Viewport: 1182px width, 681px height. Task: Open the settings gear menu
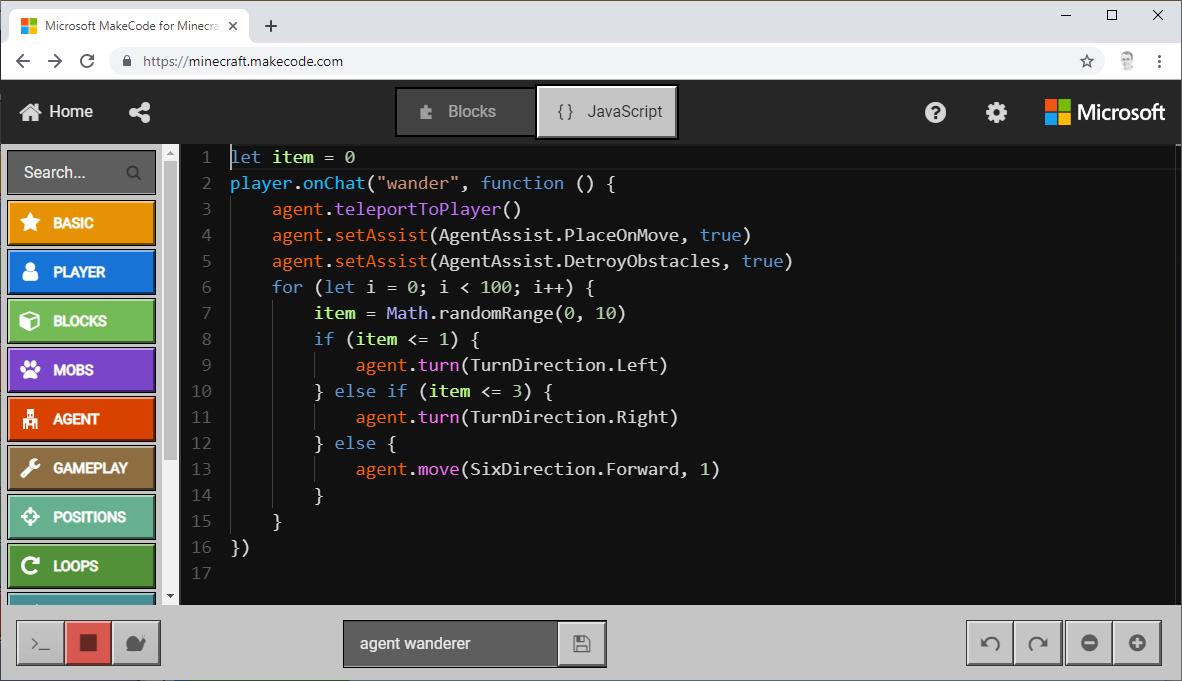click(997, 112)
